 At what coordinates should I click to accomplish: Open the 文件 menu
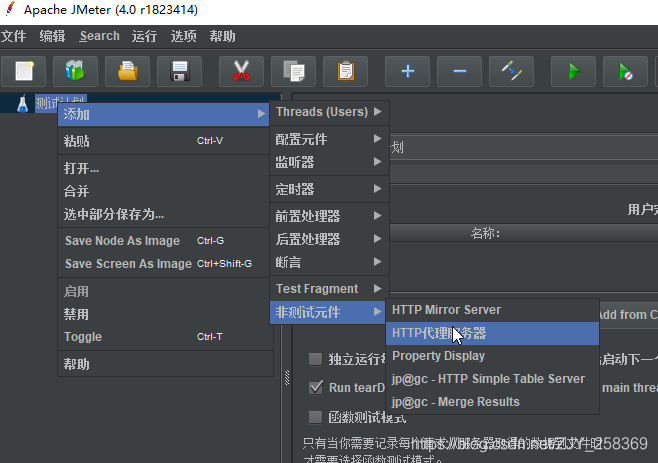[13, 36]
